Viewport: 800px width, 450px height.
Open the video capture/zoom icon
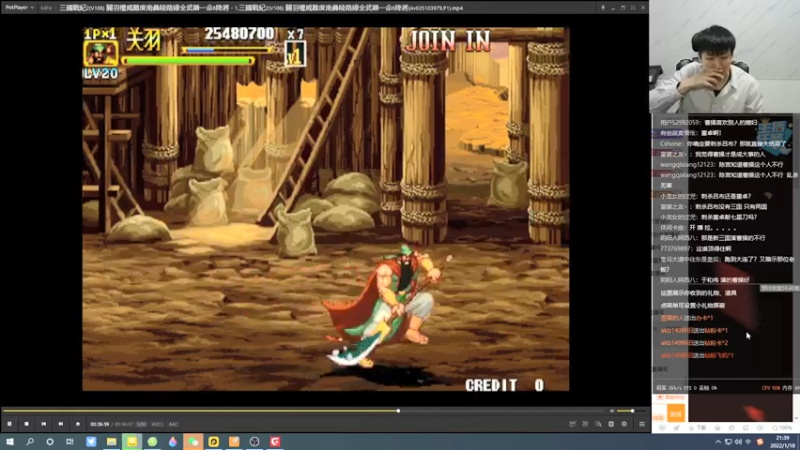click(598, 424)
